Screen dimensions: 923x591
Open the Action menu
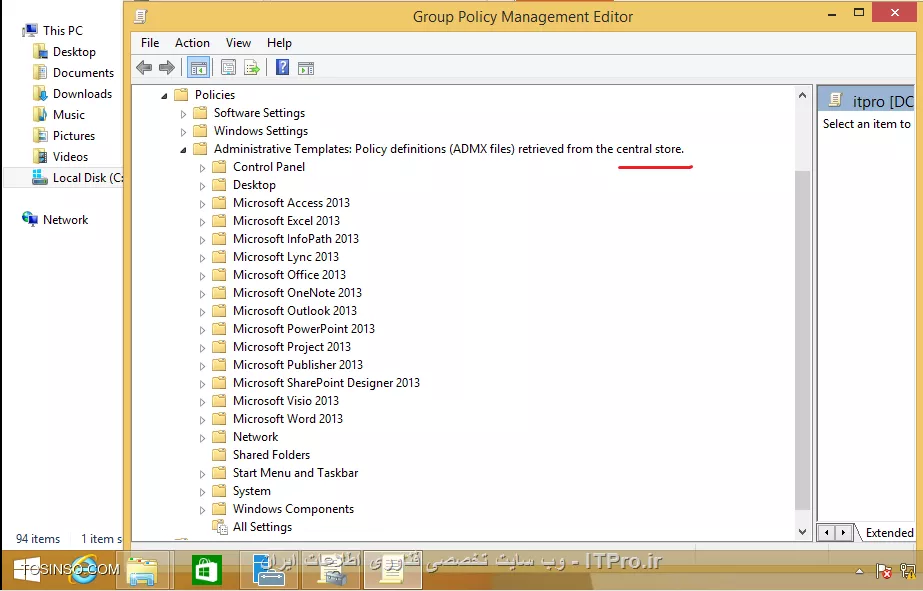point(192,43)
